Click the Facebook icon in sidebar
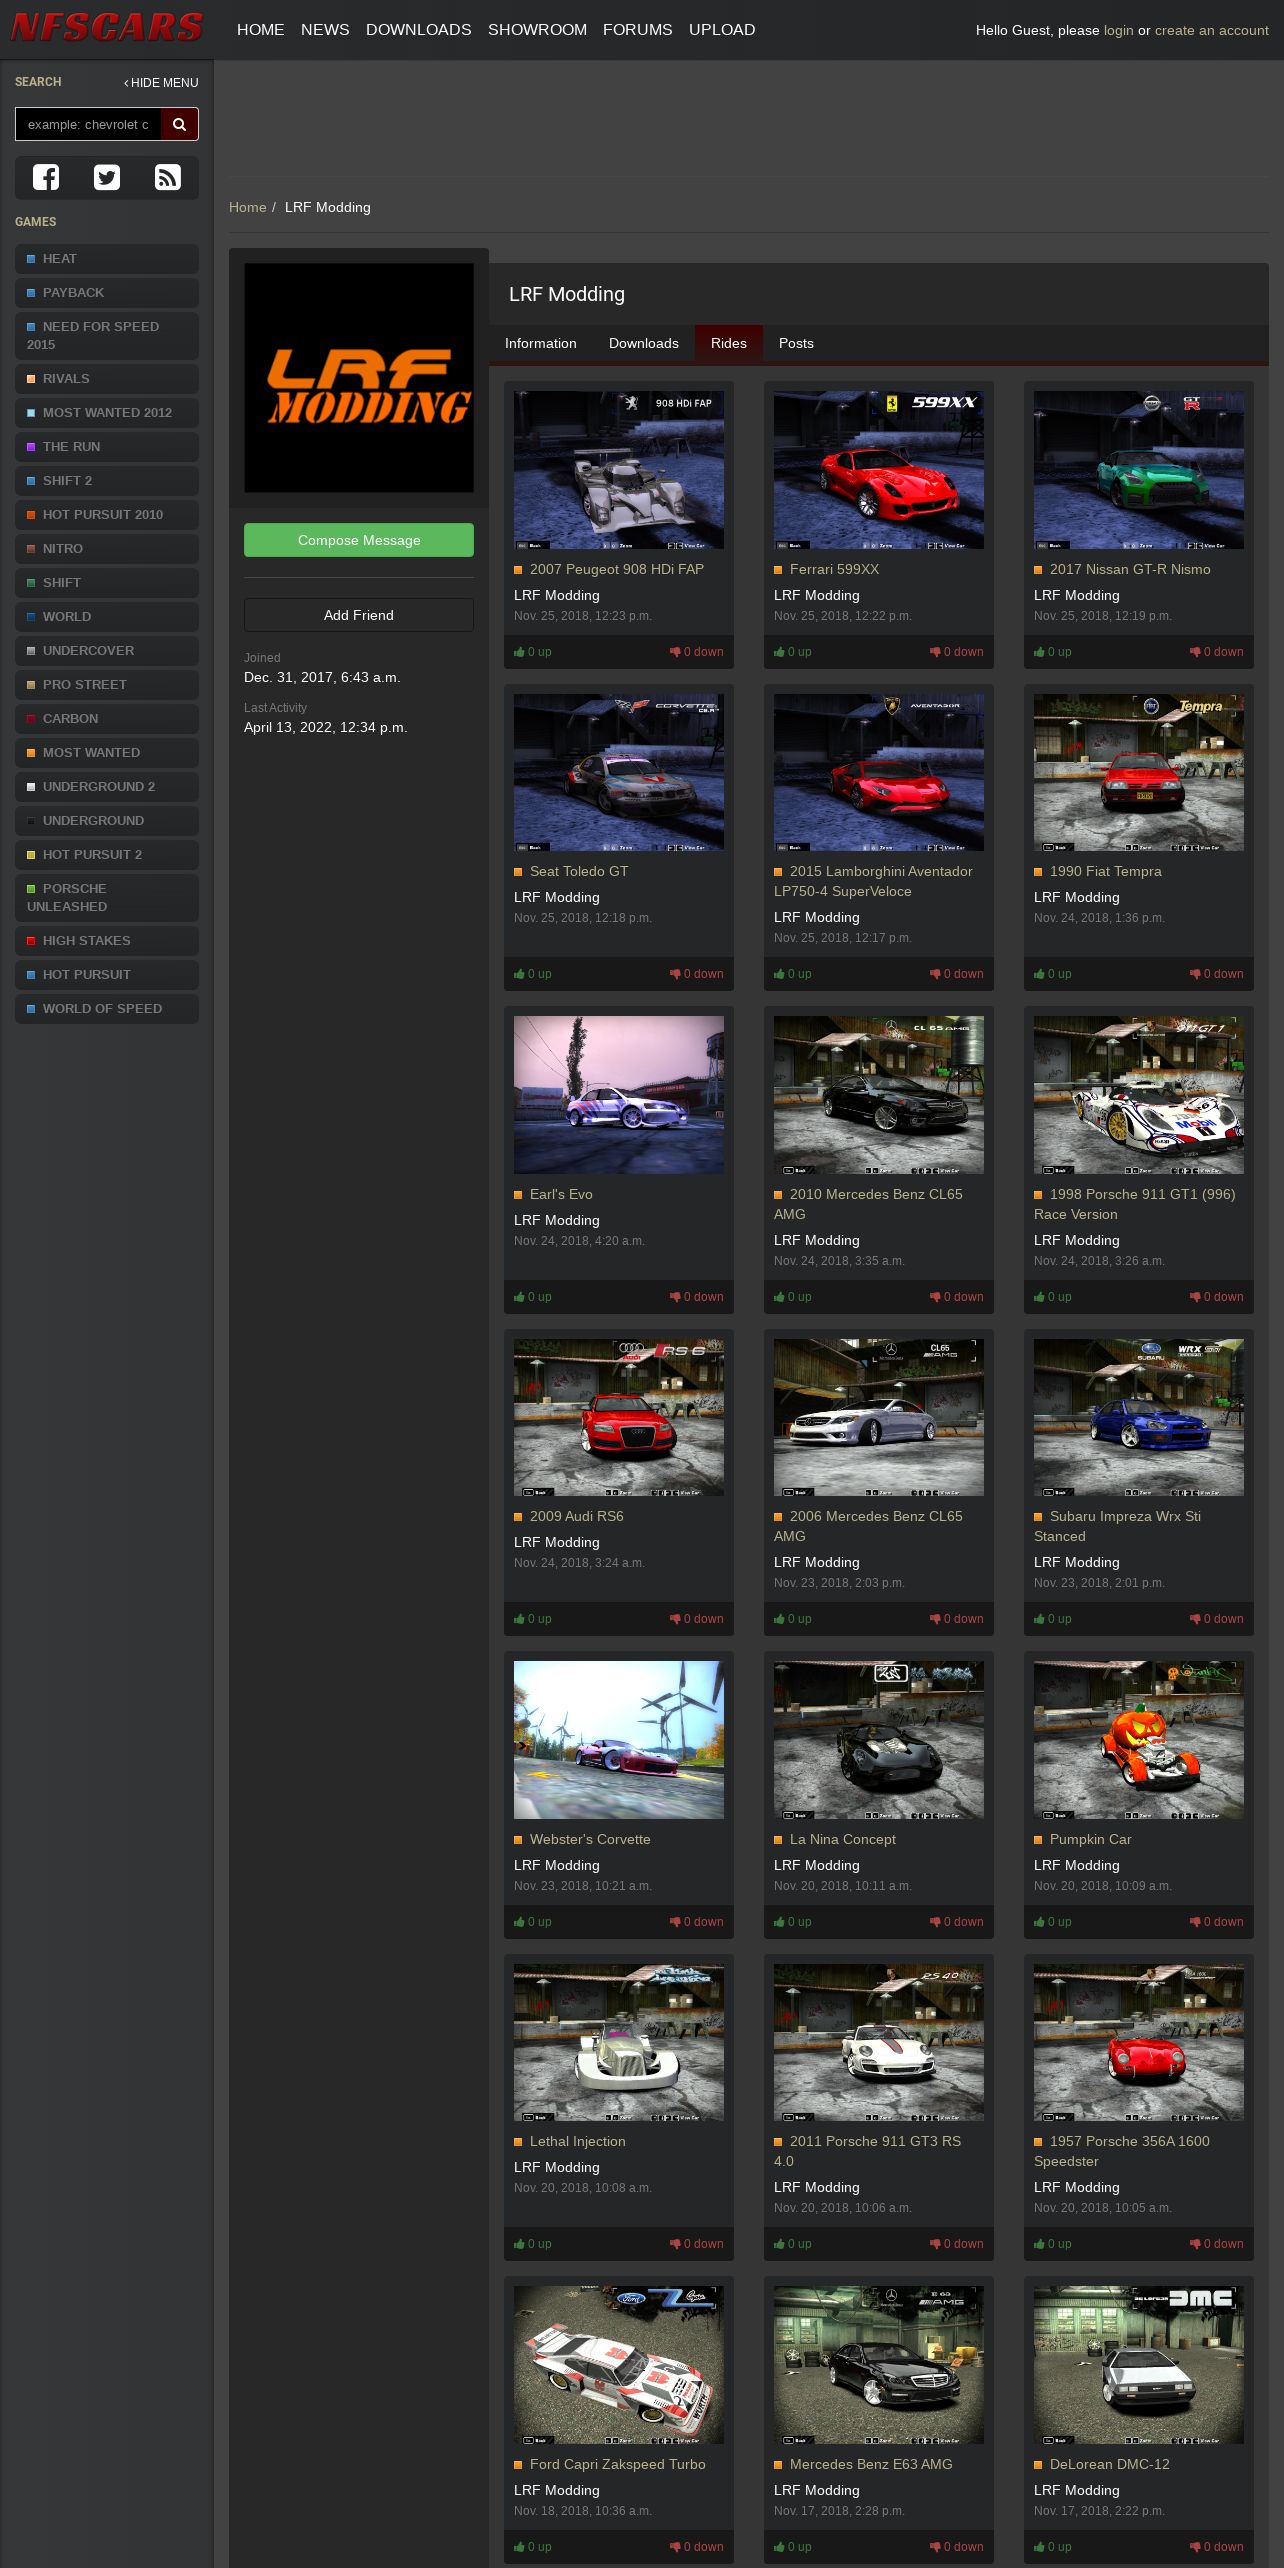Screen dimensions: 1284x2568 (x=46, y=177)
